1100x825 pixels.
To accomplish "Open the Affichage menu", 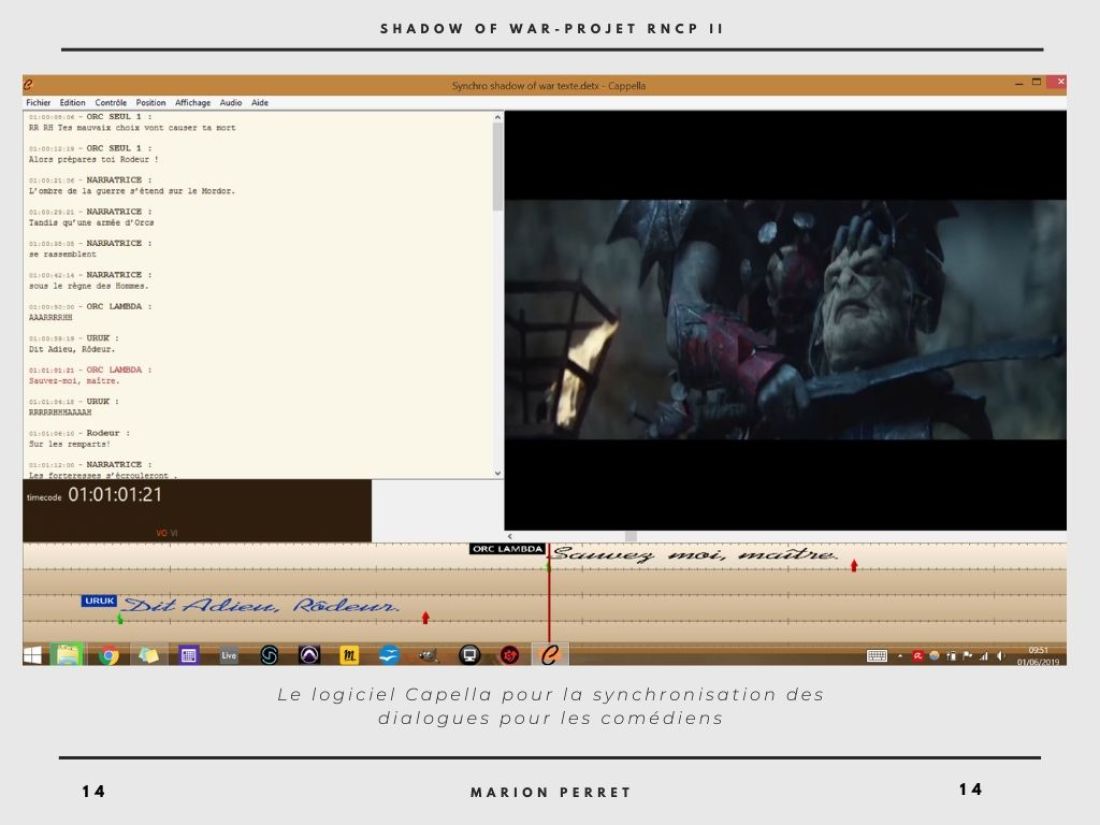I will click(193, 102).
